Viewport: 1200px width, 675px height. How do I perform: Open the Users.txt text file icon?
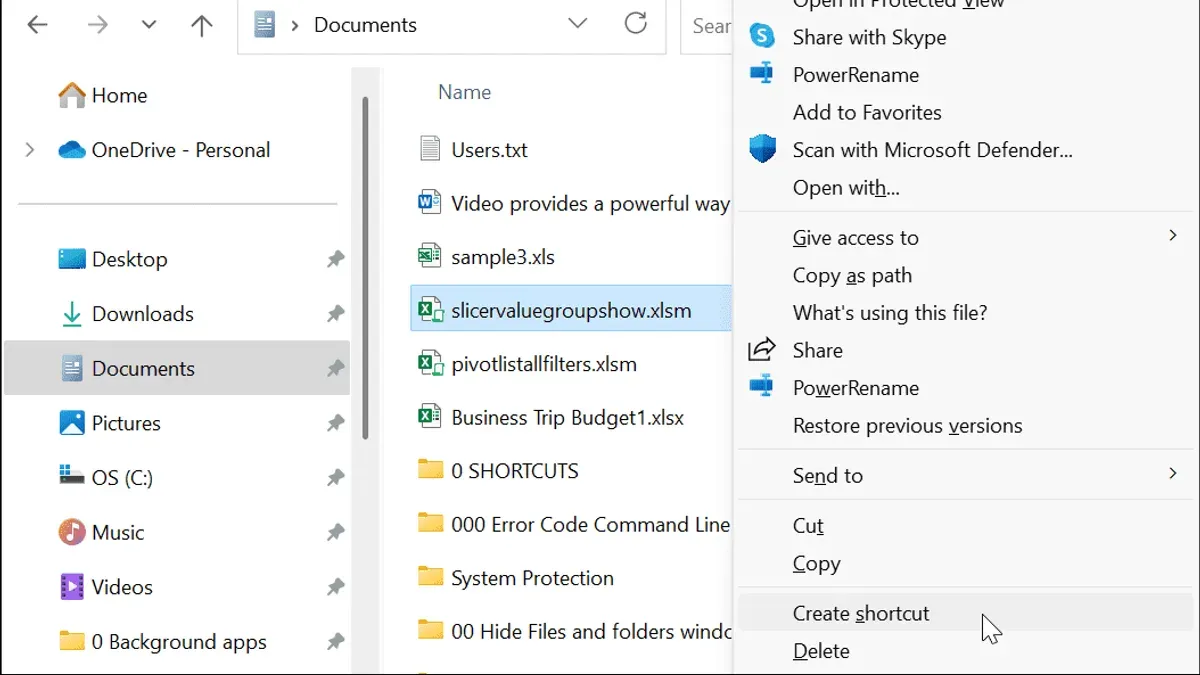(x=430, y=150)
